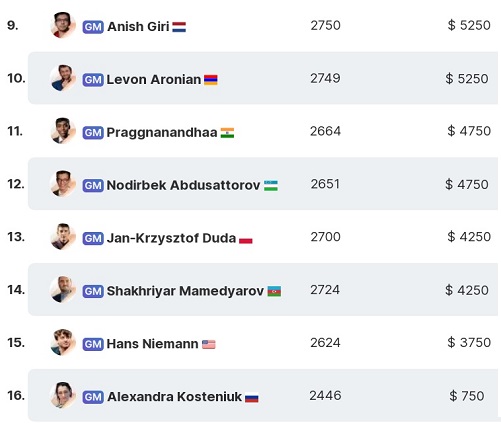This screenshot has height=425, width=501.
Task: Click the GM badge next to Nodirbek Abdusattorov
Action: [x=93, y=185]
